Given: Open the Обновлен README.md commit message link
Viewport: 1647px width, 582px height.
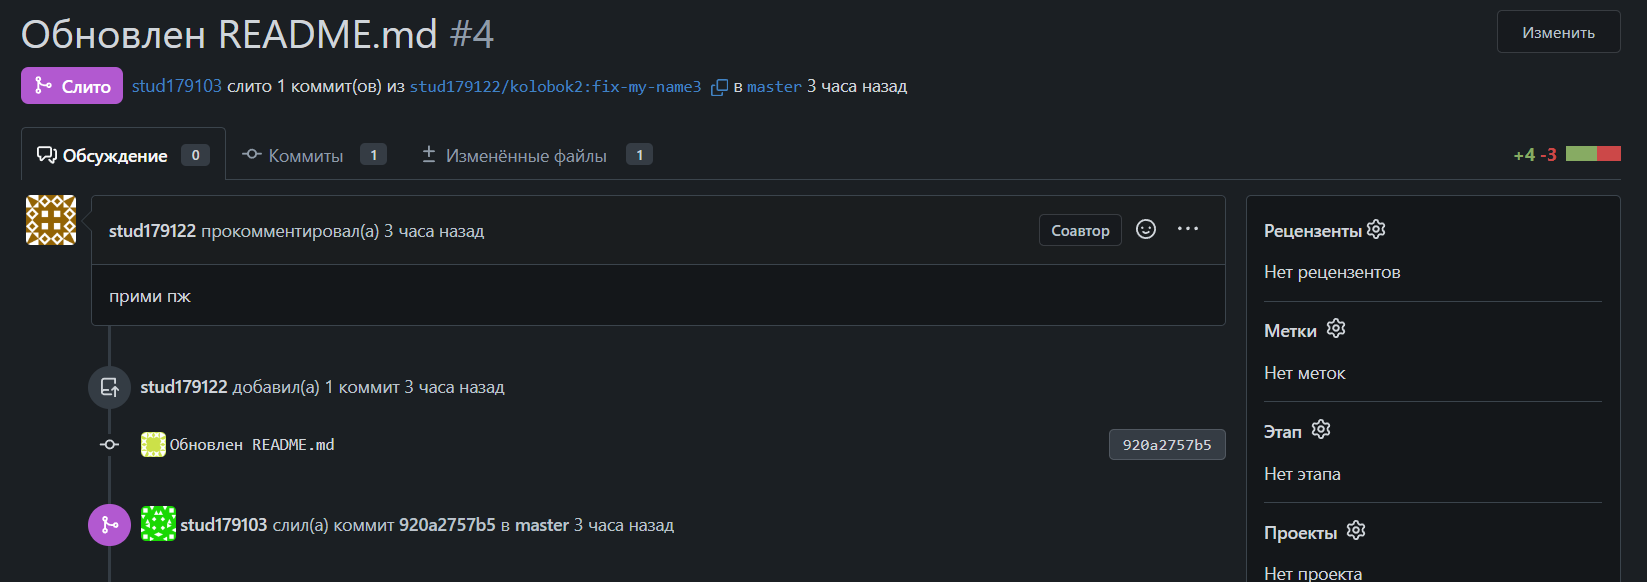Looking at the screenshot, I should [x=252, y=445].
